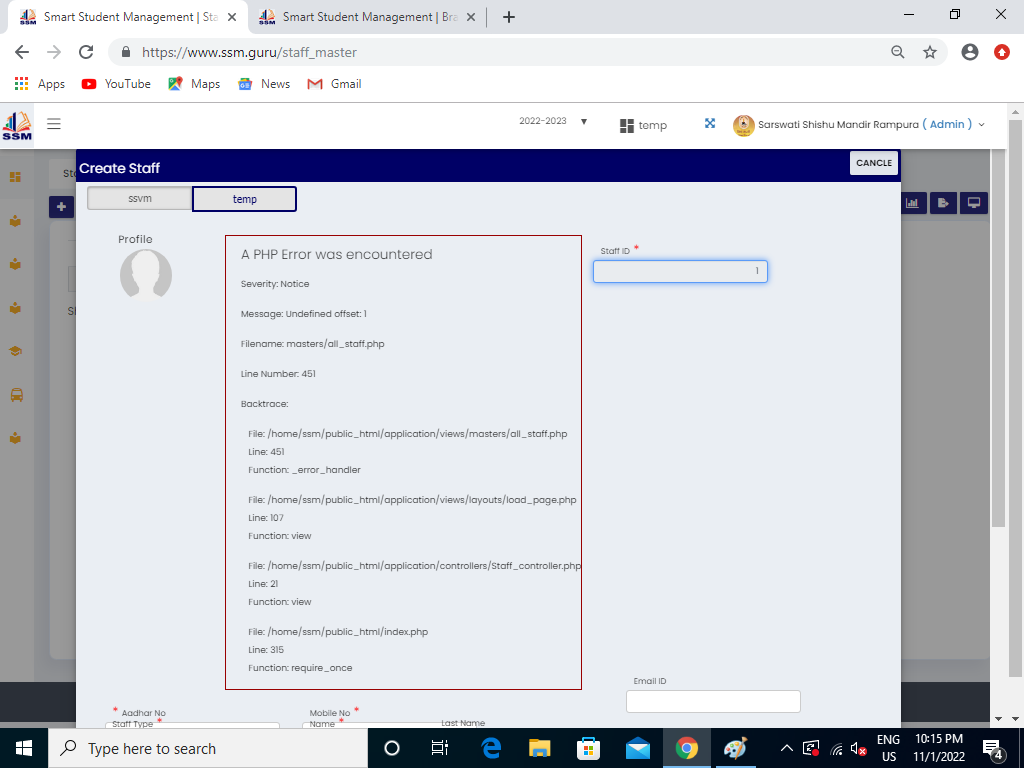Click the hamburger menu icon

(54, 124)
